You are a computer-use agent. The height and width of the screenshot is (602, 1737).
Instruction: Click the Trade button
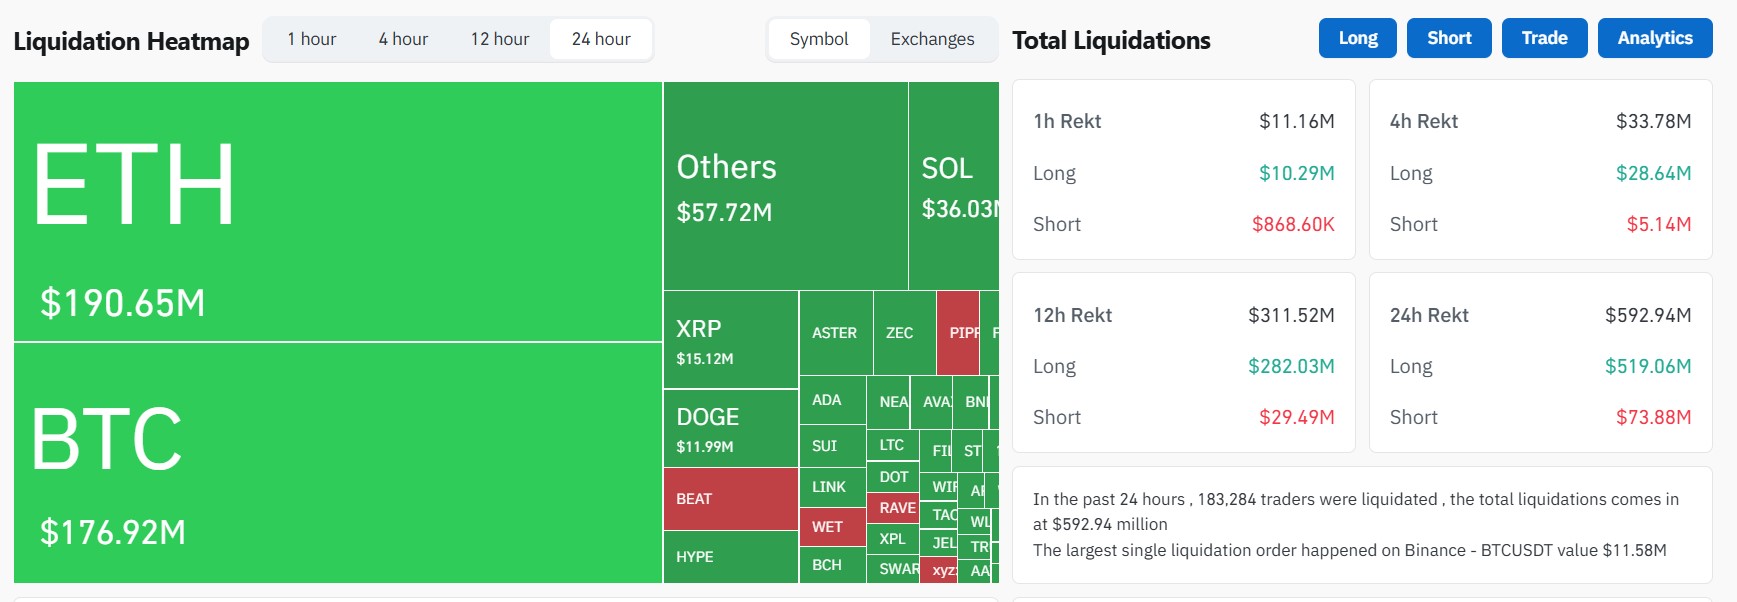tap(1544, 38)
